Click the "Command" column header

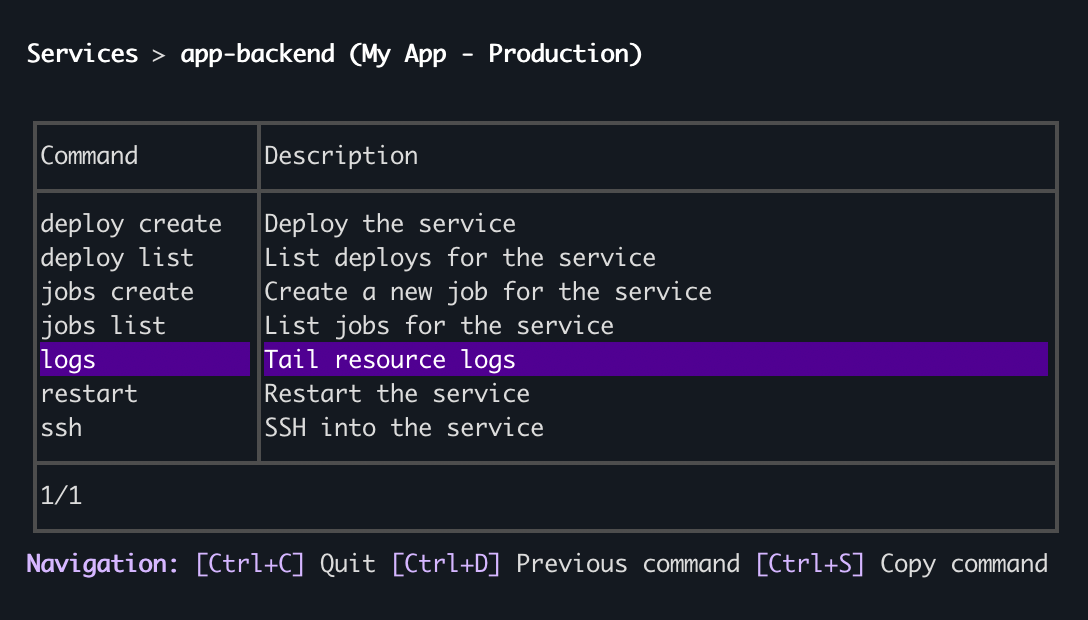(x=89, y=156)
